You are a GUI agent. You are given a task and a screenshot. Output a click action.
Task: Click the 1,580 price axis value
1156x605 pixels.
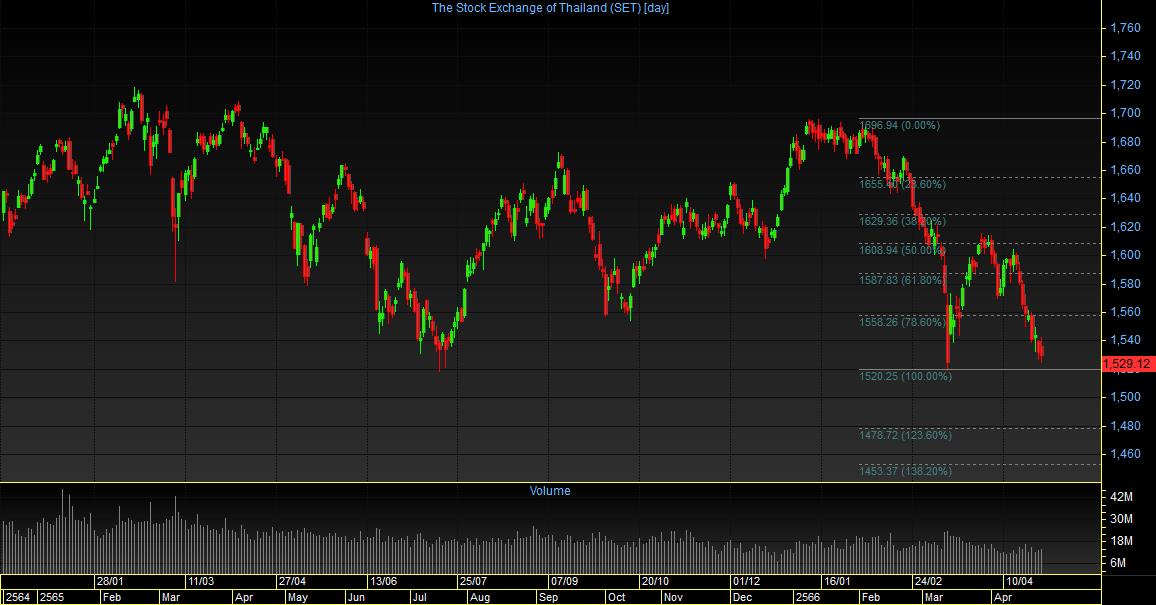coord(1125,284)
